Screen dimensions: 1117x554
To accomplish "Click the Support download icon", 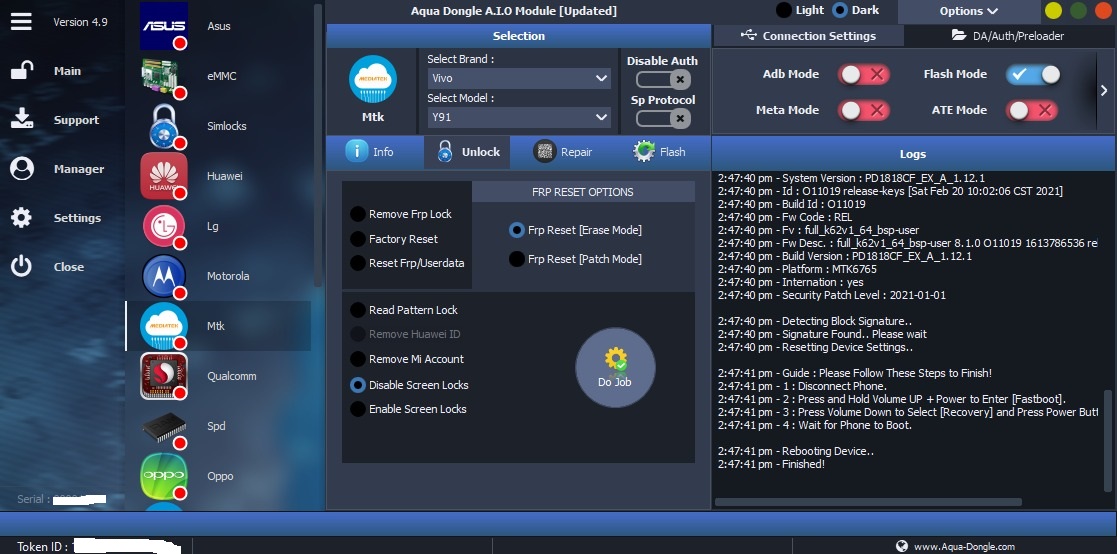I will pyautogui.click(x=21, y=119).
